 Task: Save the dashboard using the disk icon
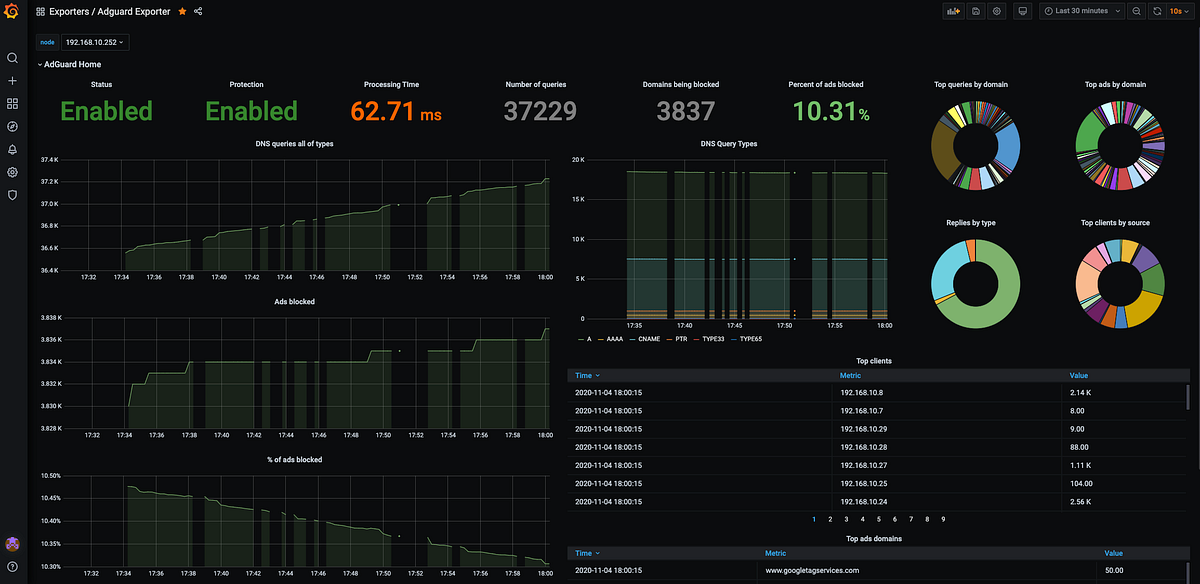coord(976,11)
